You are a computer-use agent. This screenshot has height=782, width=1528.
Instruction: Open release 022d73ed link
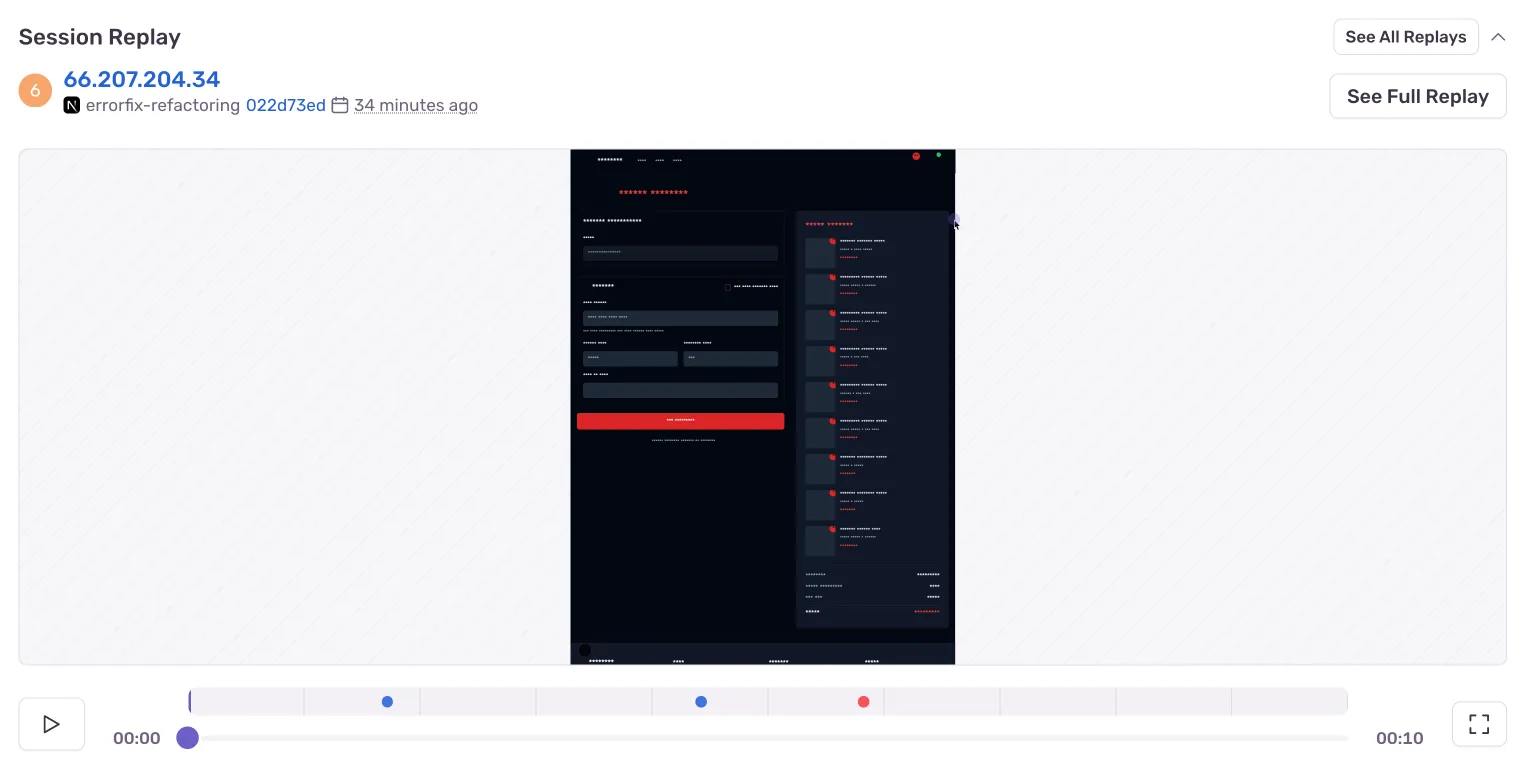pyautogui.click(x=285, y=105)
